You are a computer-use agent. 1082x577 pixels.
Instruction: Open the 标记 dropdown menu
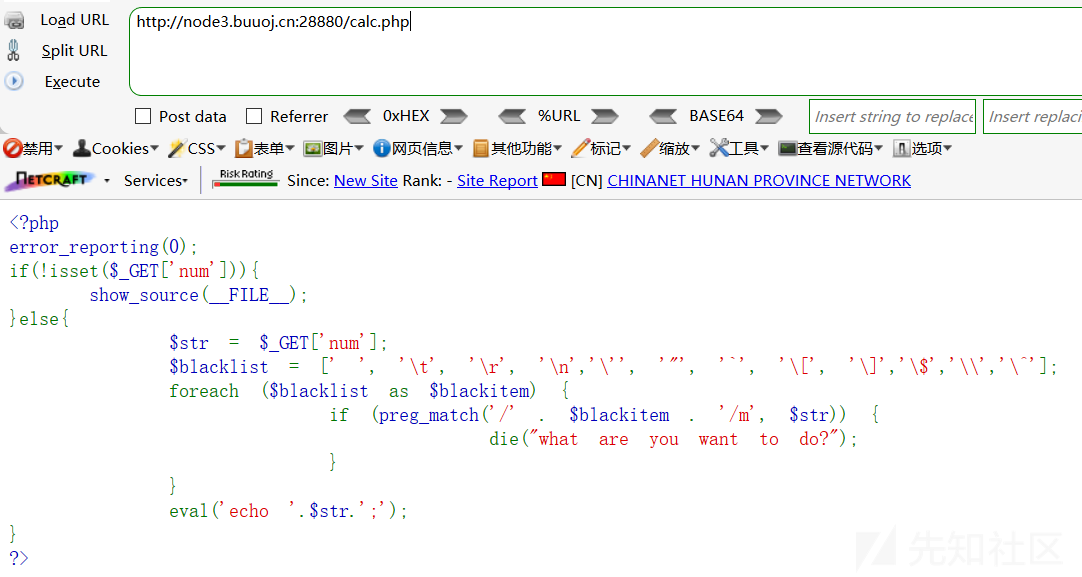[627, 148]
